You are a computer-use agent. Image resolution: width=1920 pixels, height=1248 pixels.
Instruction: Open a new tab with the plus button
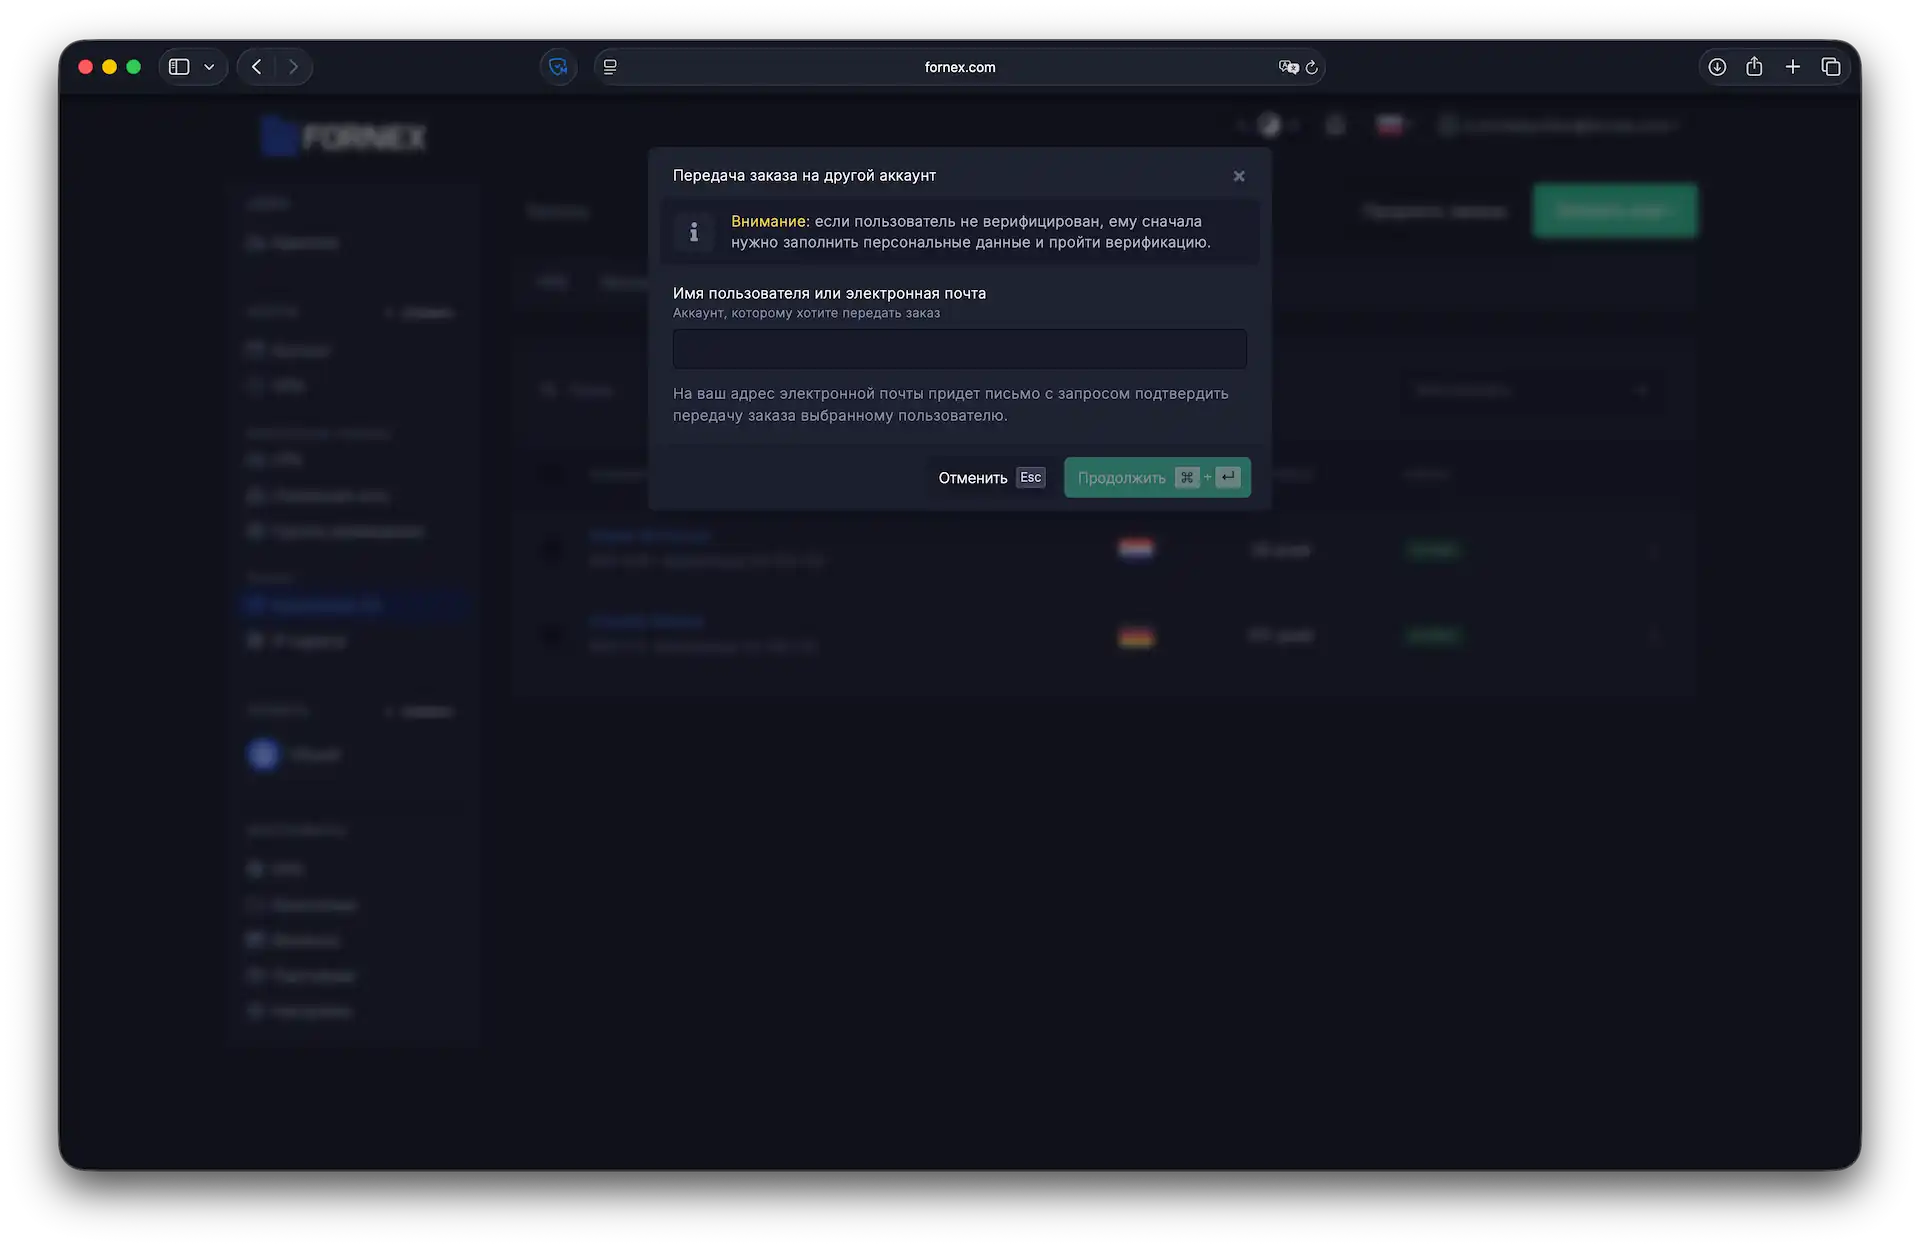coord(1793,67)
